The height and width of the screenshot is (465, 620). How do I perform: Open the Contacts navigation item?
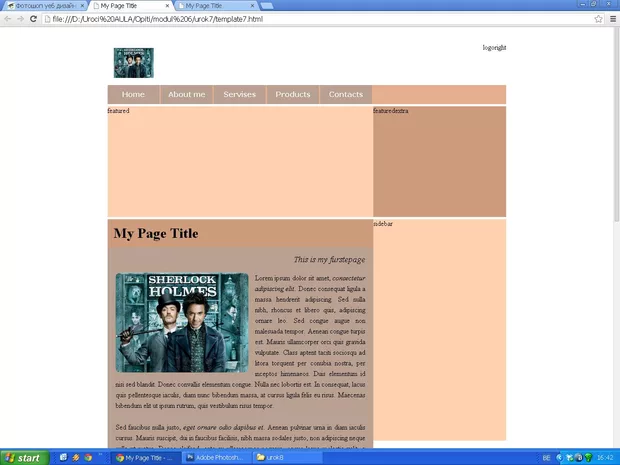click(x=346, y=95)
